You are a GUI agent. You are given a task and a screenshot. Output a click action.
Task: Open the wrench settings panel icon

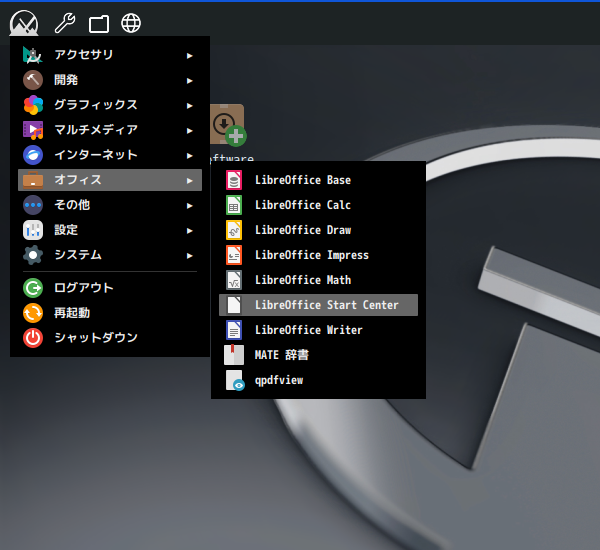click(x=65, y=23)
